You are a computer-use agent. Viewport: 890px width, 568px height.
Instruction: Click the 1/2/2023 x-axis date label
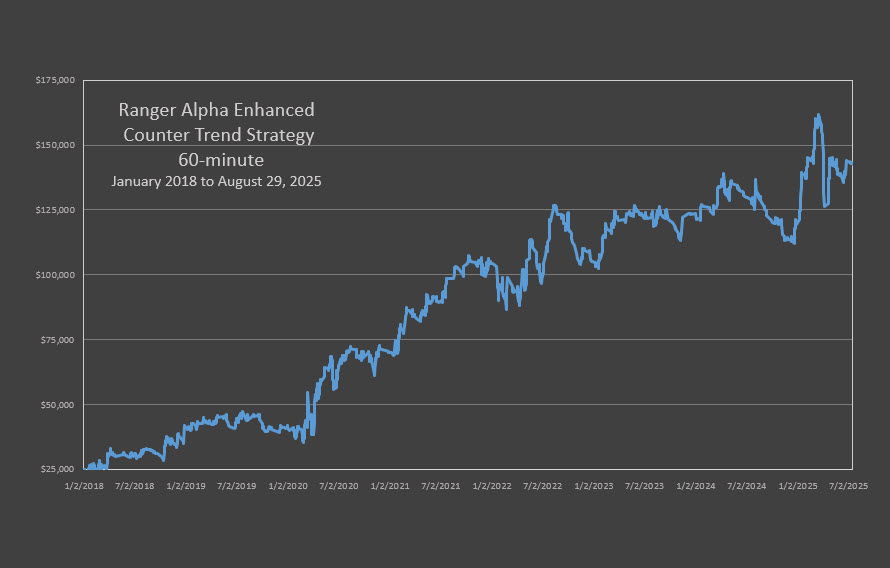point(594,486)
